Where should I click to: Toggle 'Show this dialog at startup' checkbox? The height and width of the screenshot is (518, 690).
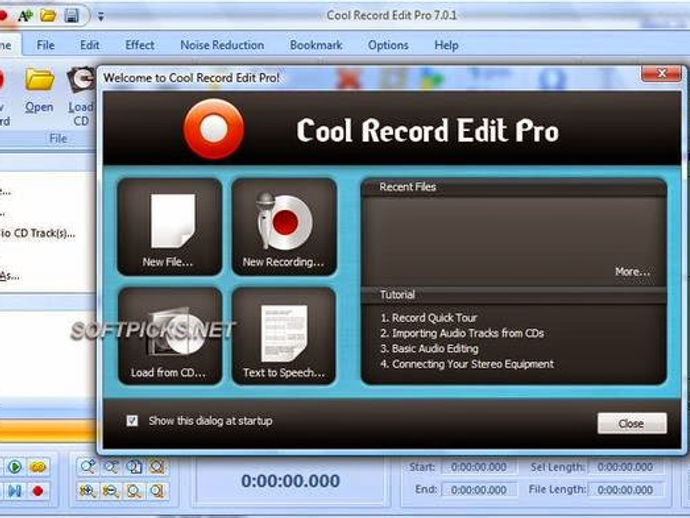click(x=132, y=421)
